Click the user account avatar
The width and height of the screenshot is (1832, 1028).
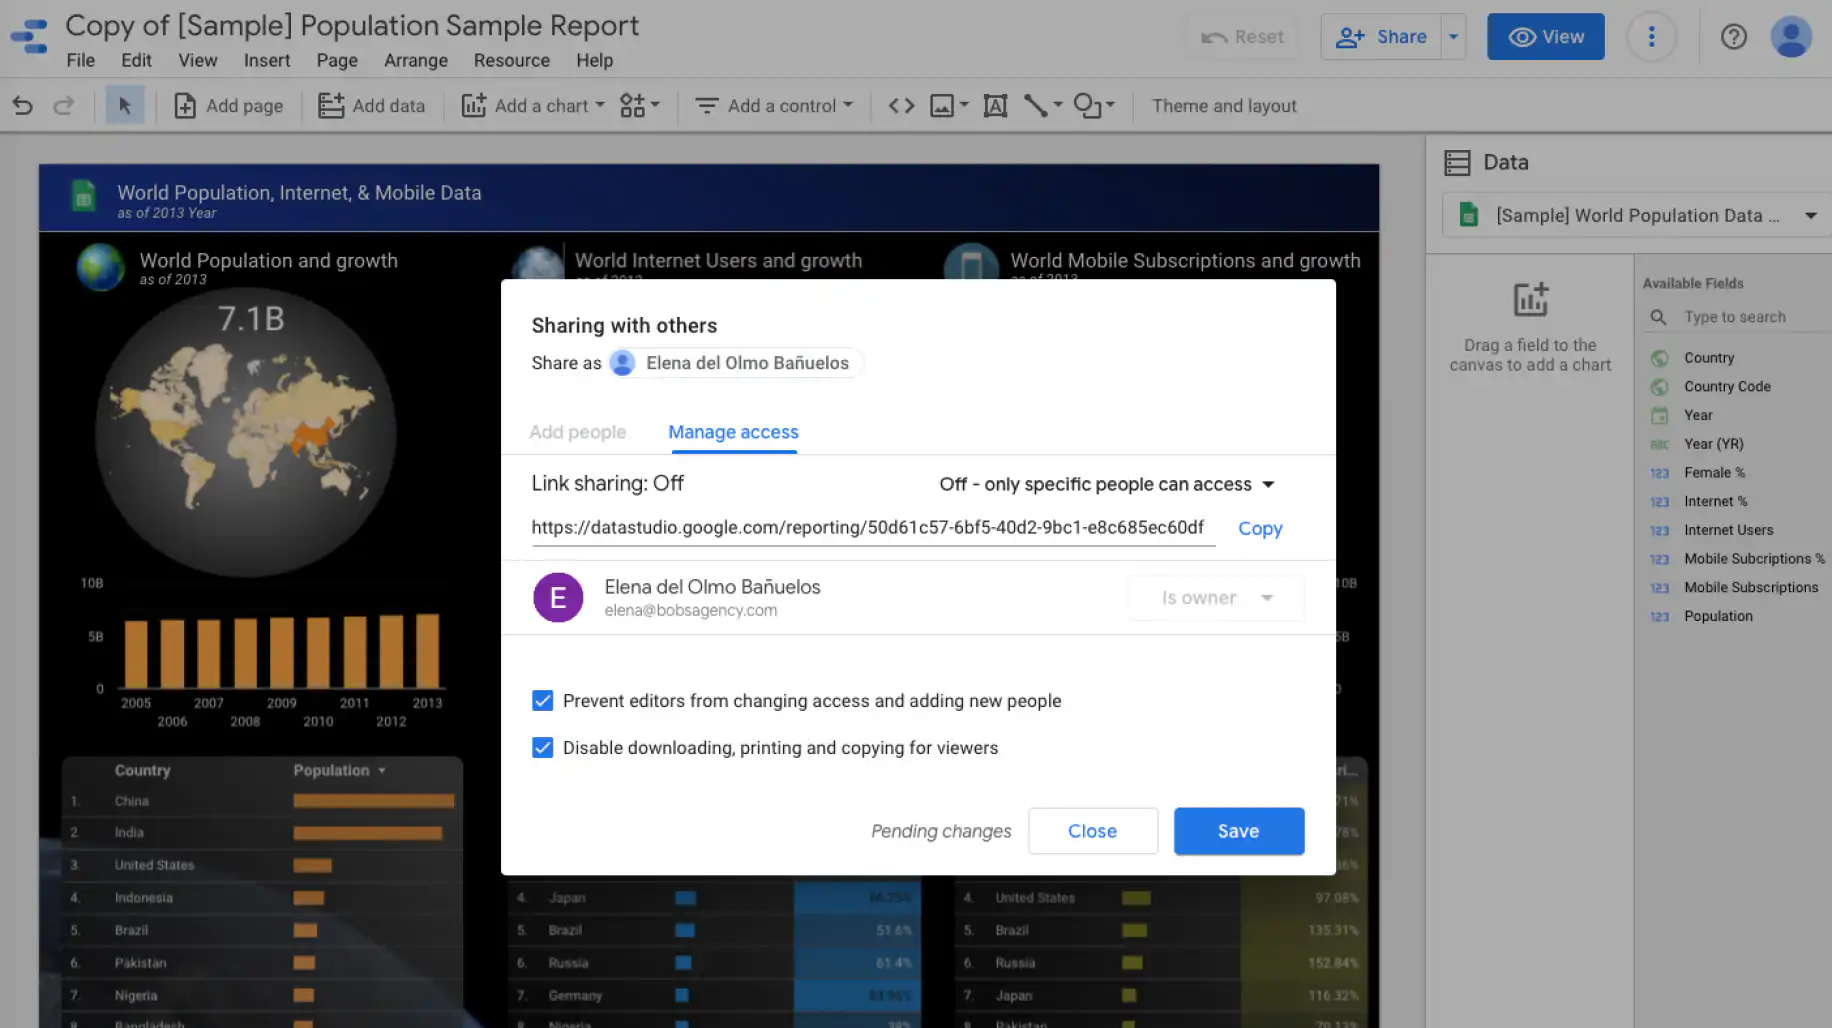pos(1790,37)
